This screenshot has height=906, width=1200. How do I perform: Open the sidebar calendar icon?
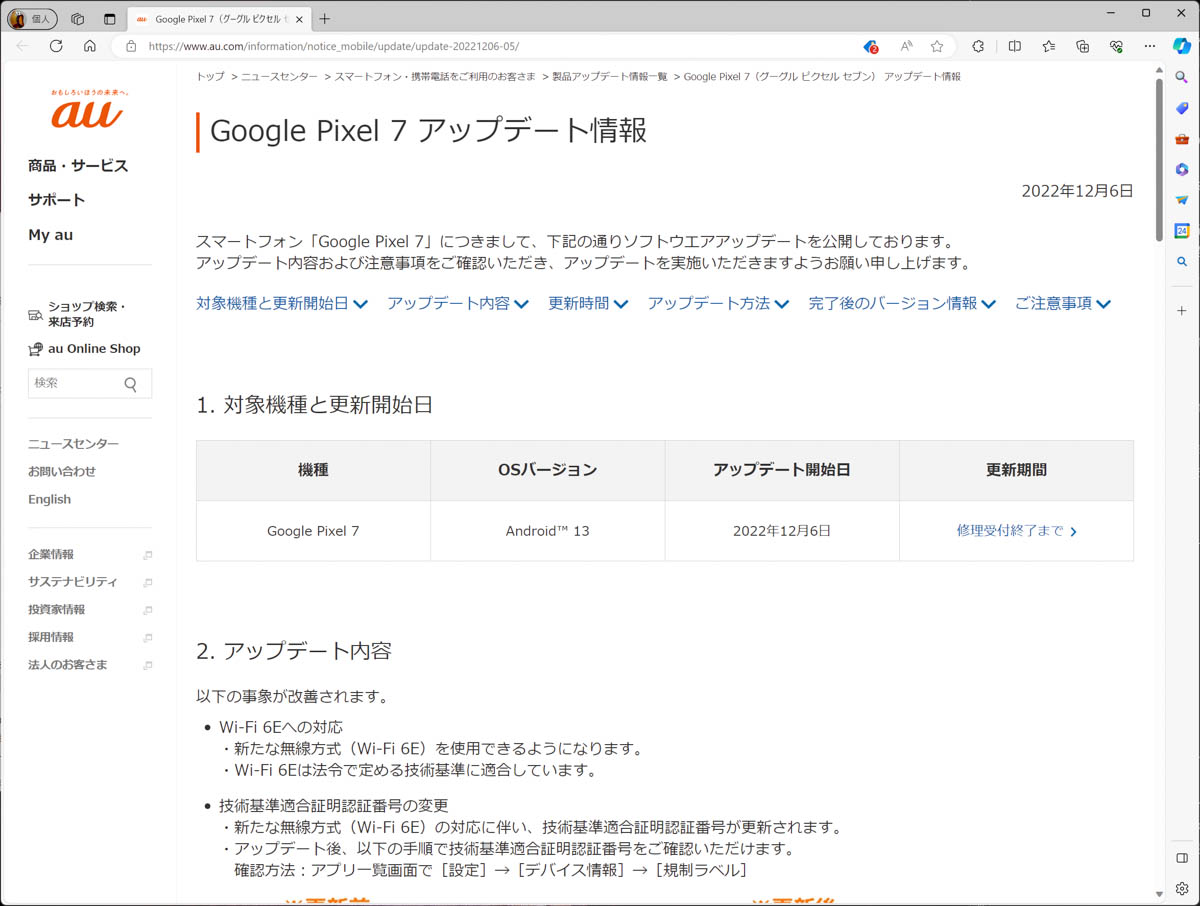coord(1182,231)
